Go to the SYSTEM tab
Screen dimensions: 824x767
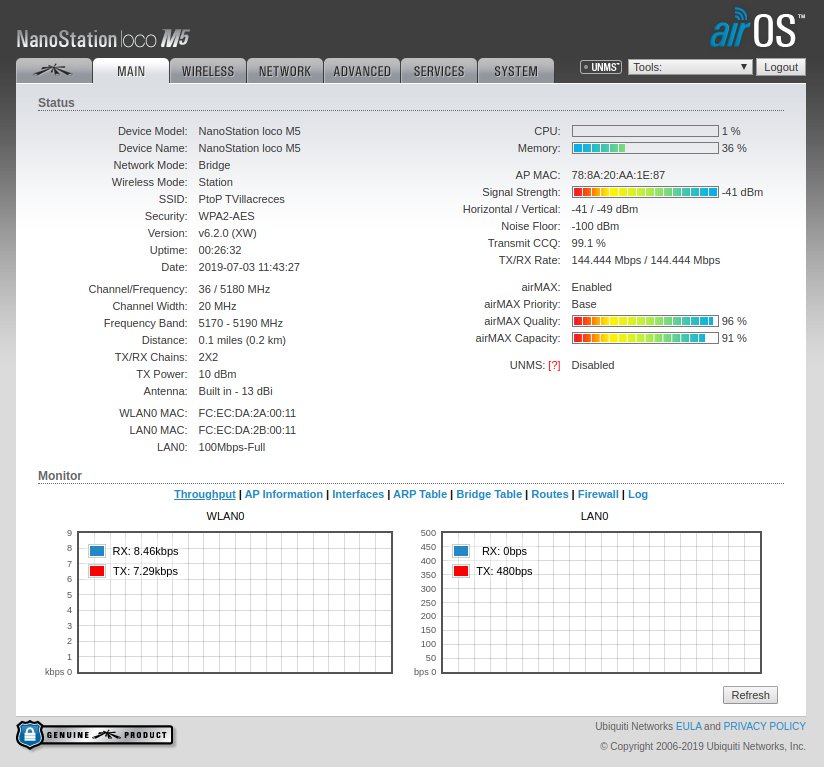pos(516,71)
